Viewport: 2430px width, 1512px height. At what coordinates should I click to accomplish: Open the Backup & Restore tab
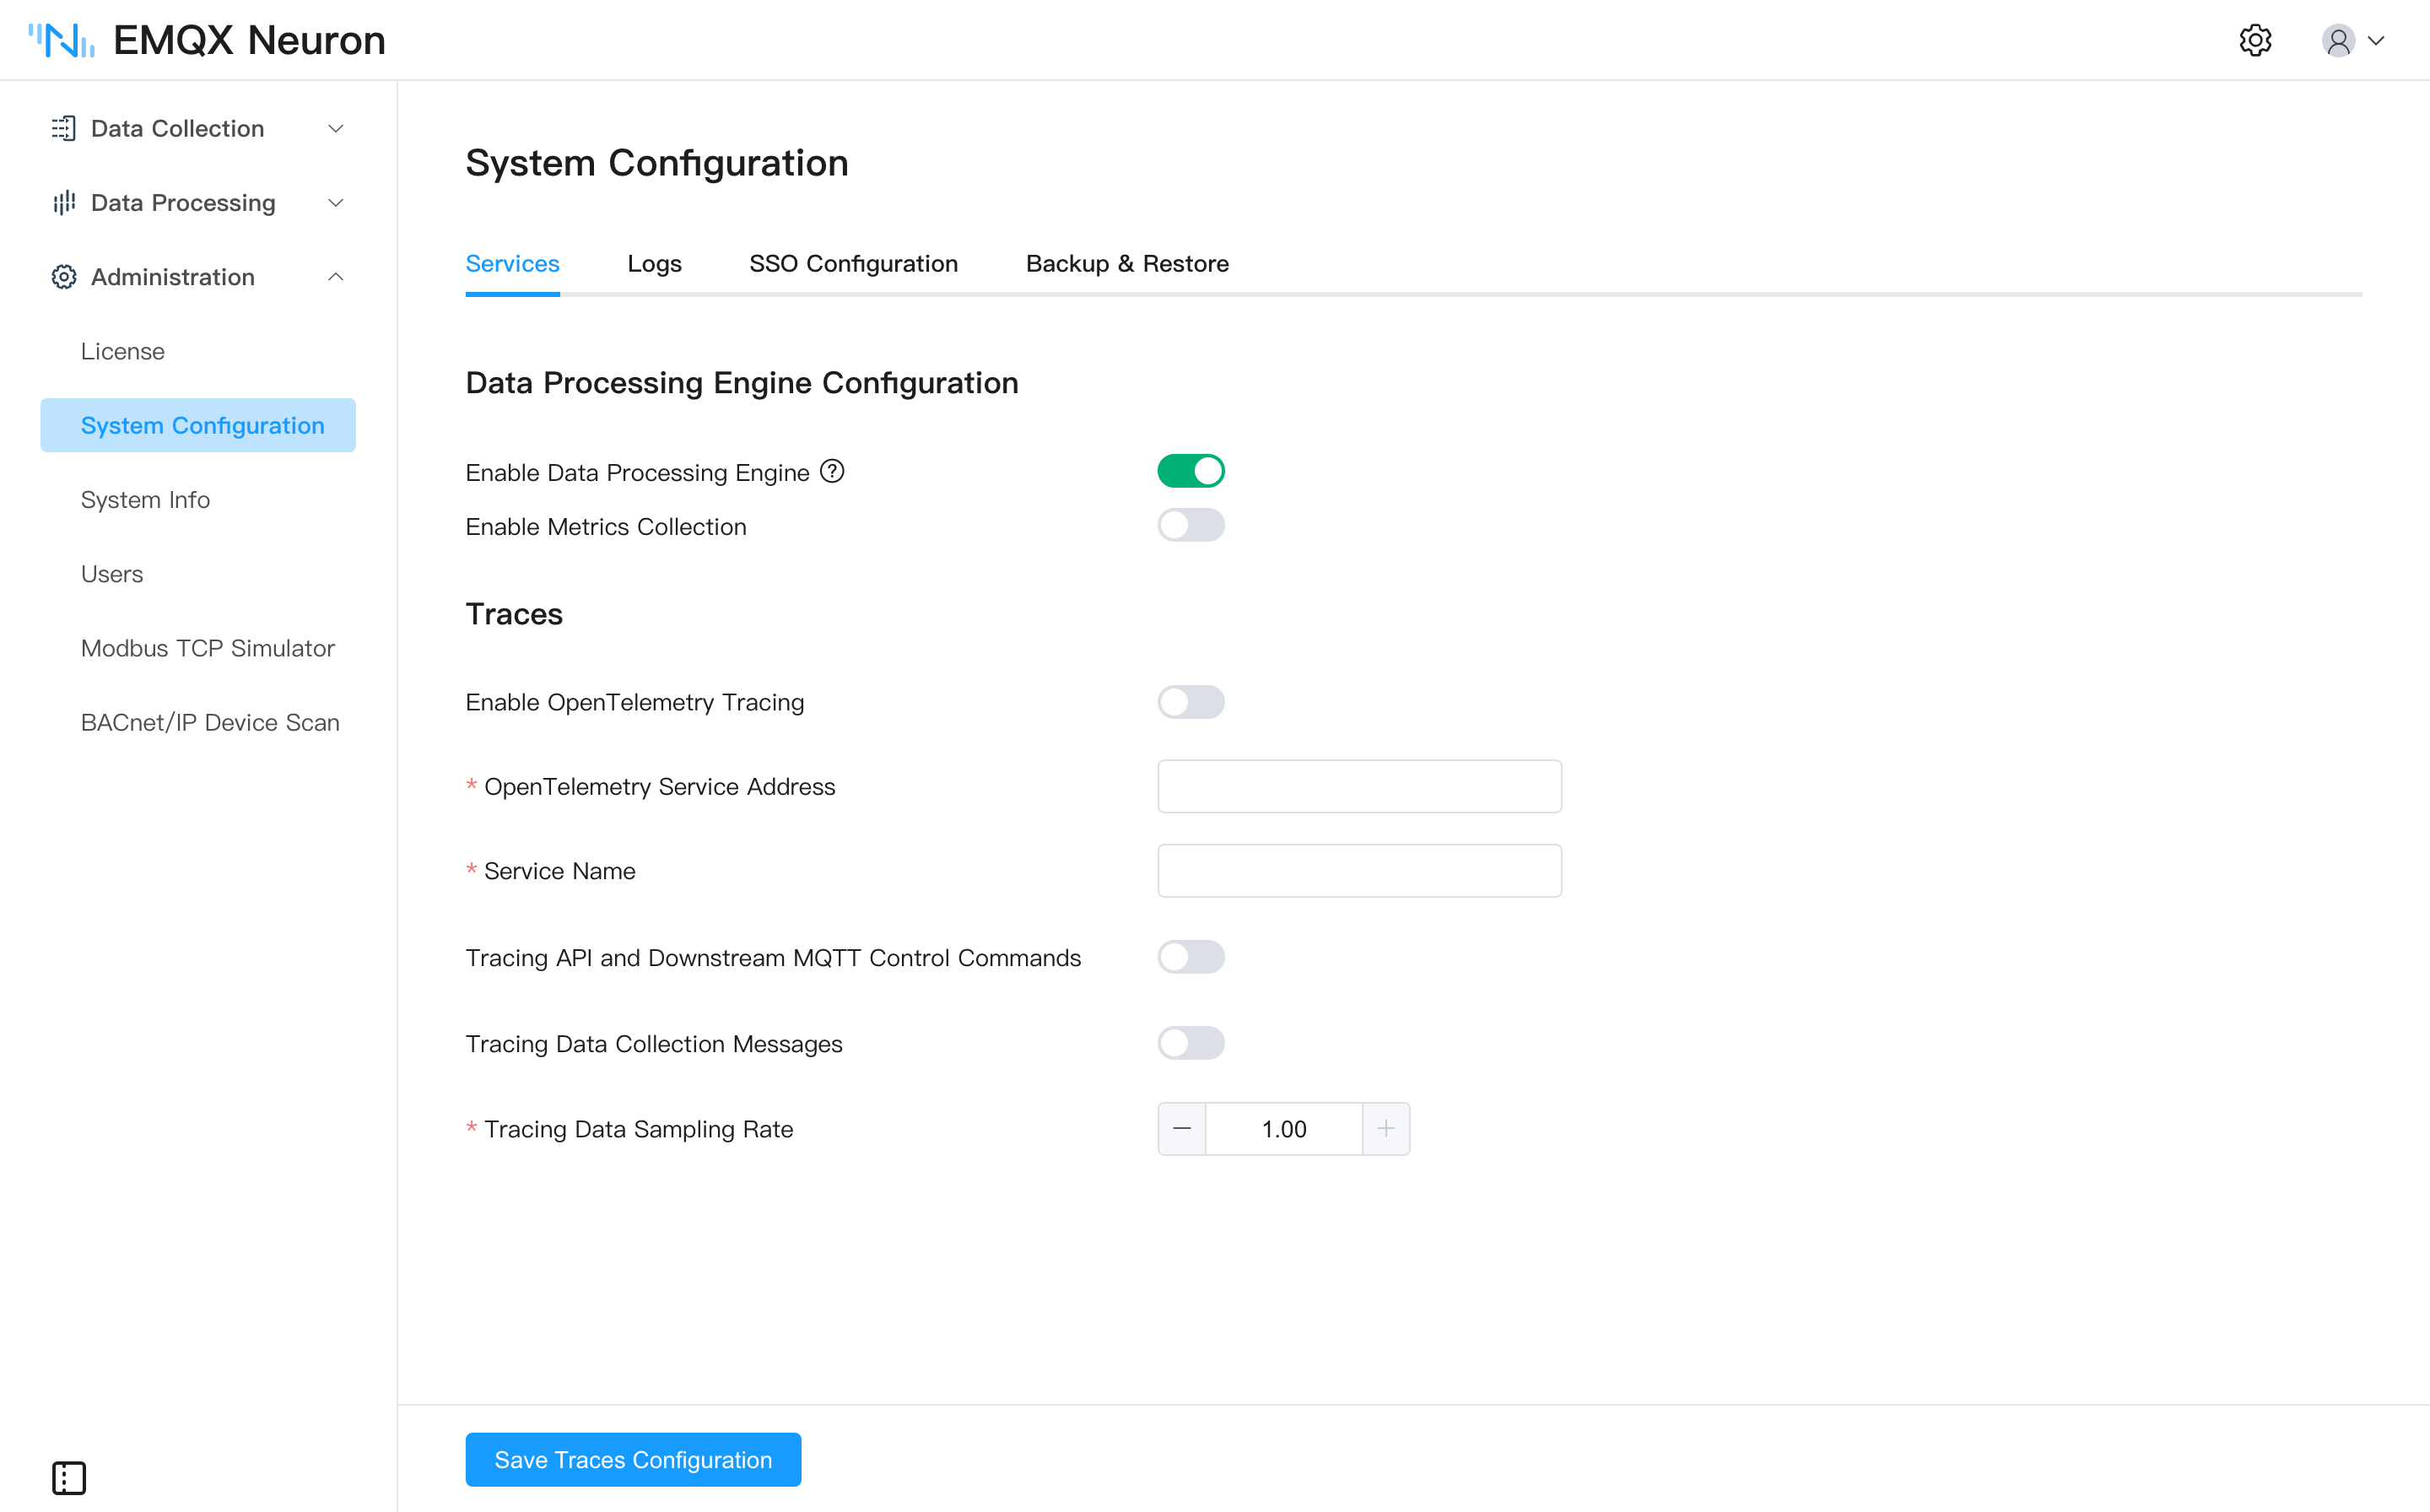point(1127,263)
